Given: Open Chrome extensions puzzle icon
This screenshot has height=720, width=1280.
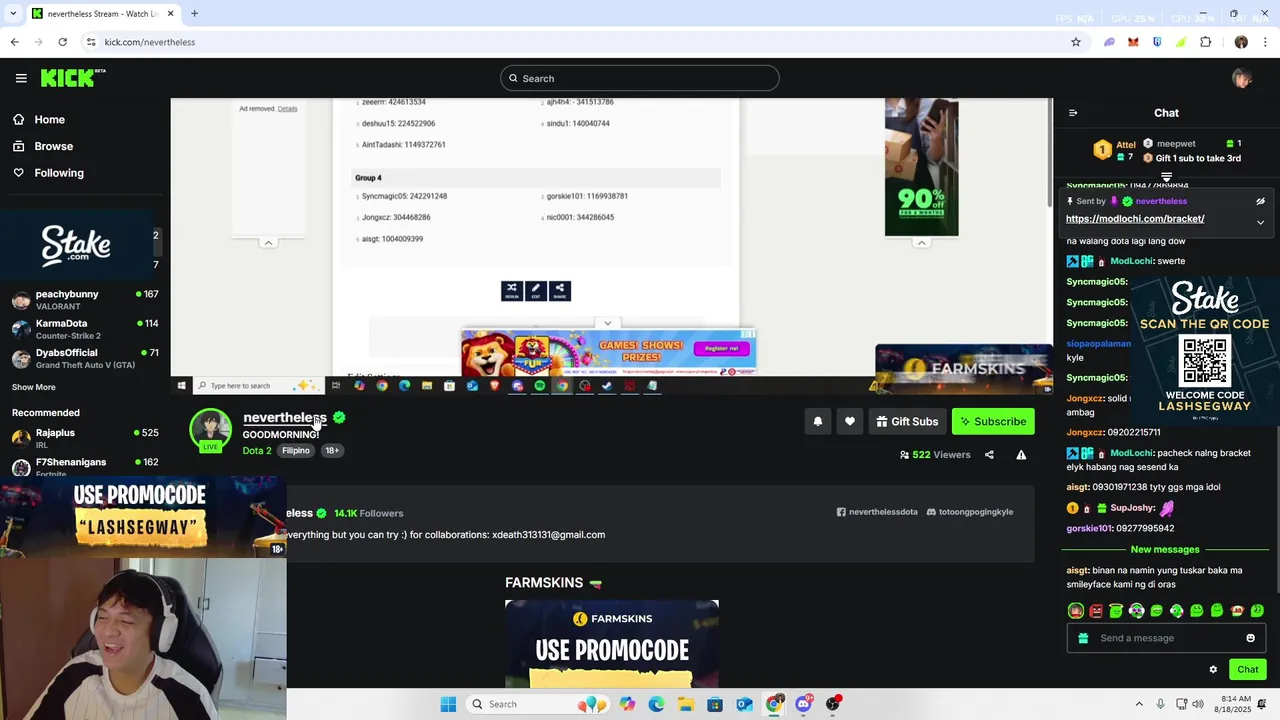Looking at the screenshot, I should pyautogui.click(x=1205, y=42).
